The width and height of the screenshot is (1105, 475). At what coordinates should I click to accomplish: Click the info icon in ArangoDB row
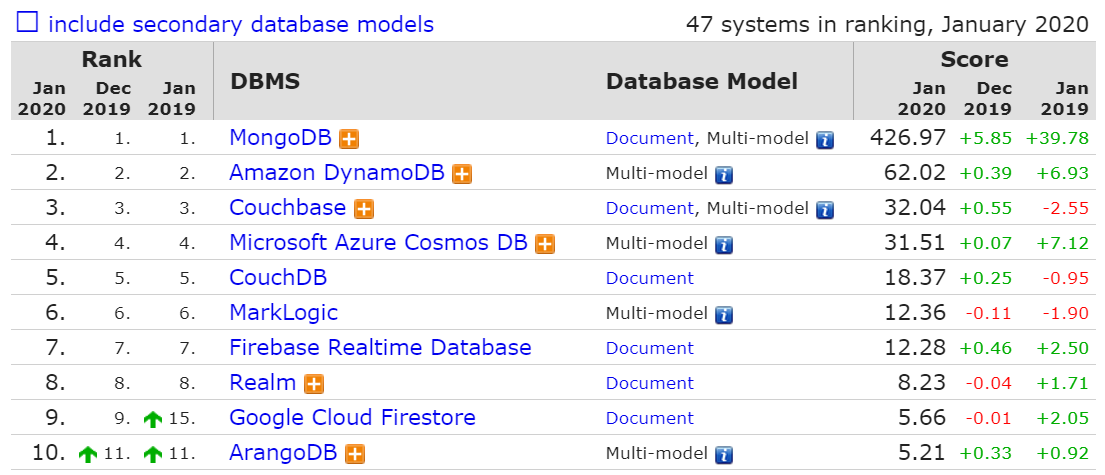(x=723, y=455)
